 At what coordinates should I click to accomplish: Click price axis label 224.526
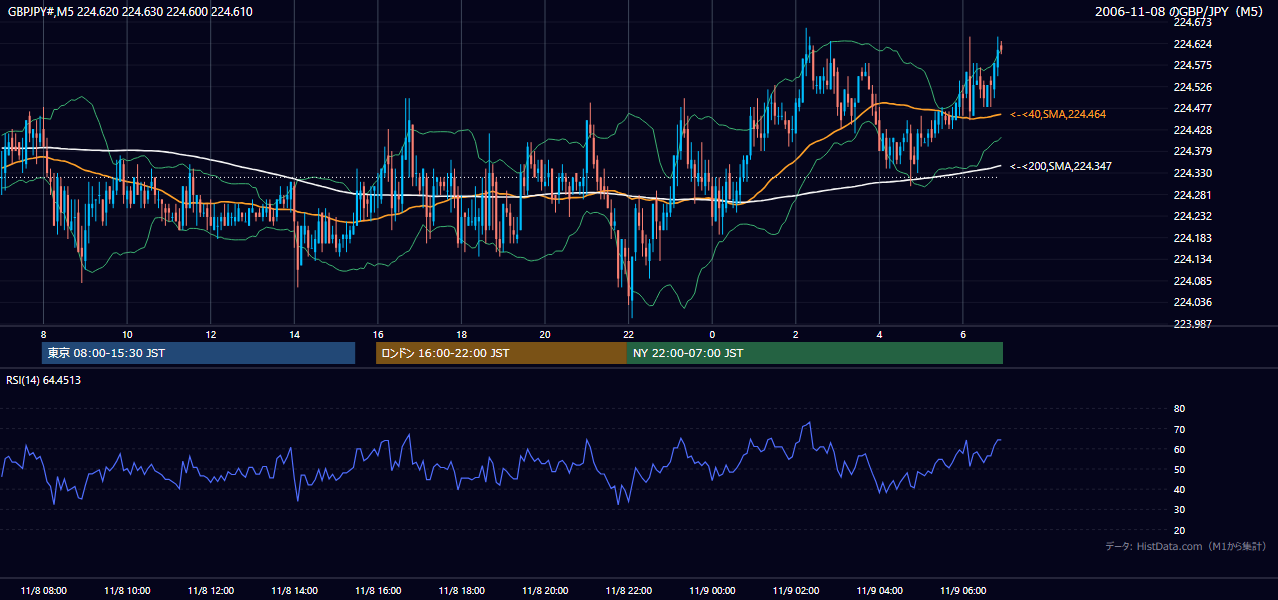(1192, 87)
